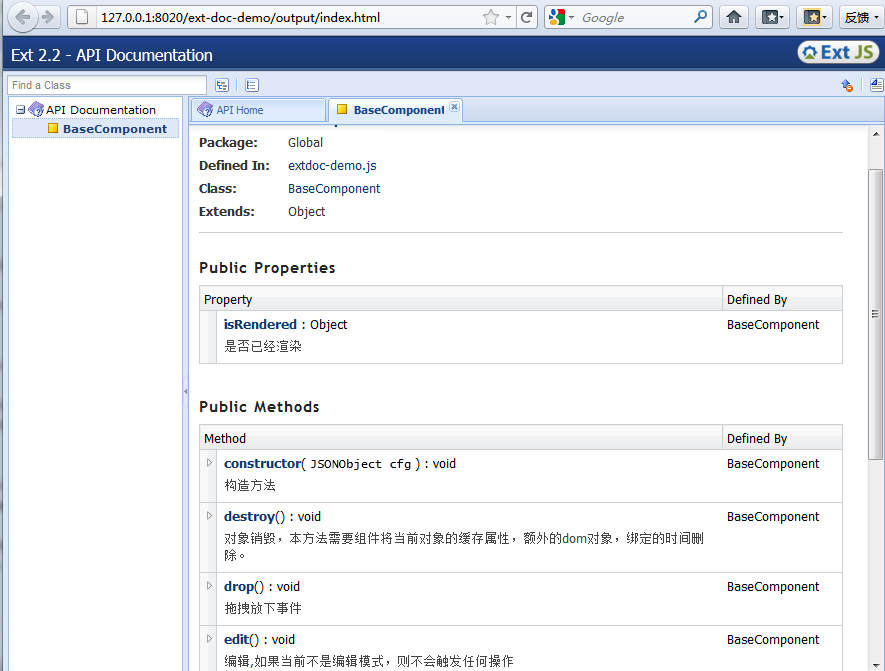Click BaseComponent in the destroy row
The height and width of the screenshot is (671, 885).
point(773,516)
